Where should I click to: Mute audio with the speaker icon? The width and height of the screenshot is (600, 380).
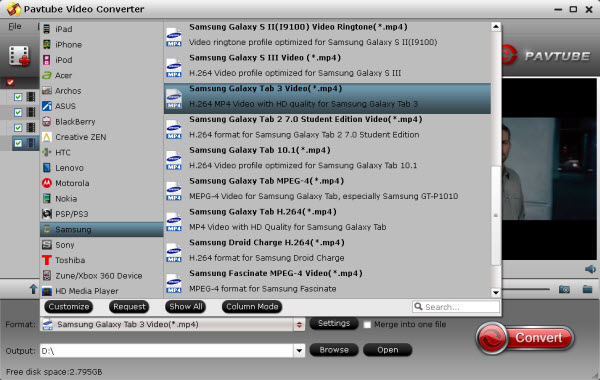pos(590,269)
